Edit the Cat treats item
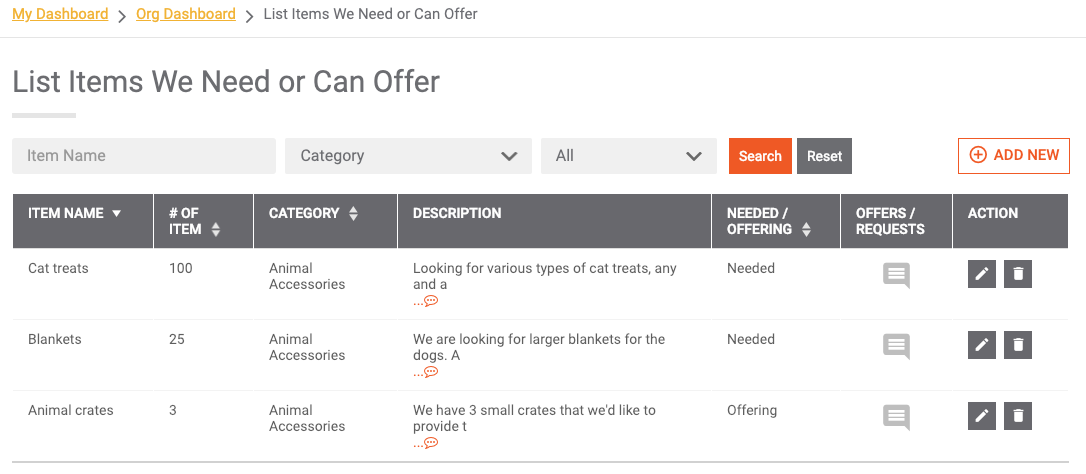This screenshot has height=474, width=1086. pos(981,274)
